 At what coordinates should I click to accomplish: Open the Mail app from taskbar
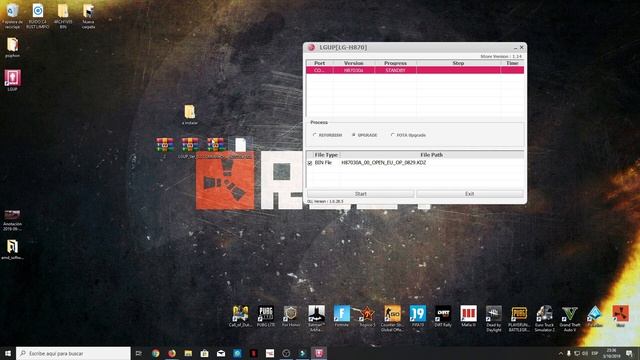pyautogui.click(x=221, y=353)
